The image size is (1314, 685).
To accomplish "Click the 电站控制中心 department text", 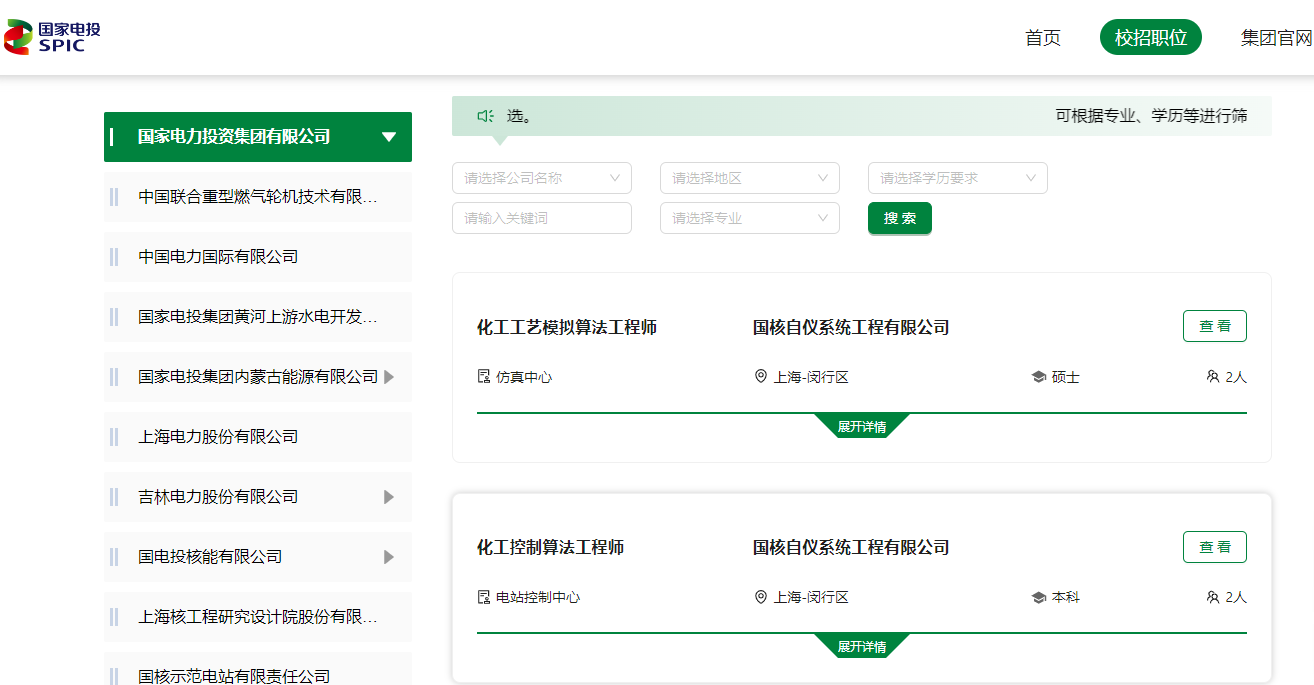I will click(538, 597).
